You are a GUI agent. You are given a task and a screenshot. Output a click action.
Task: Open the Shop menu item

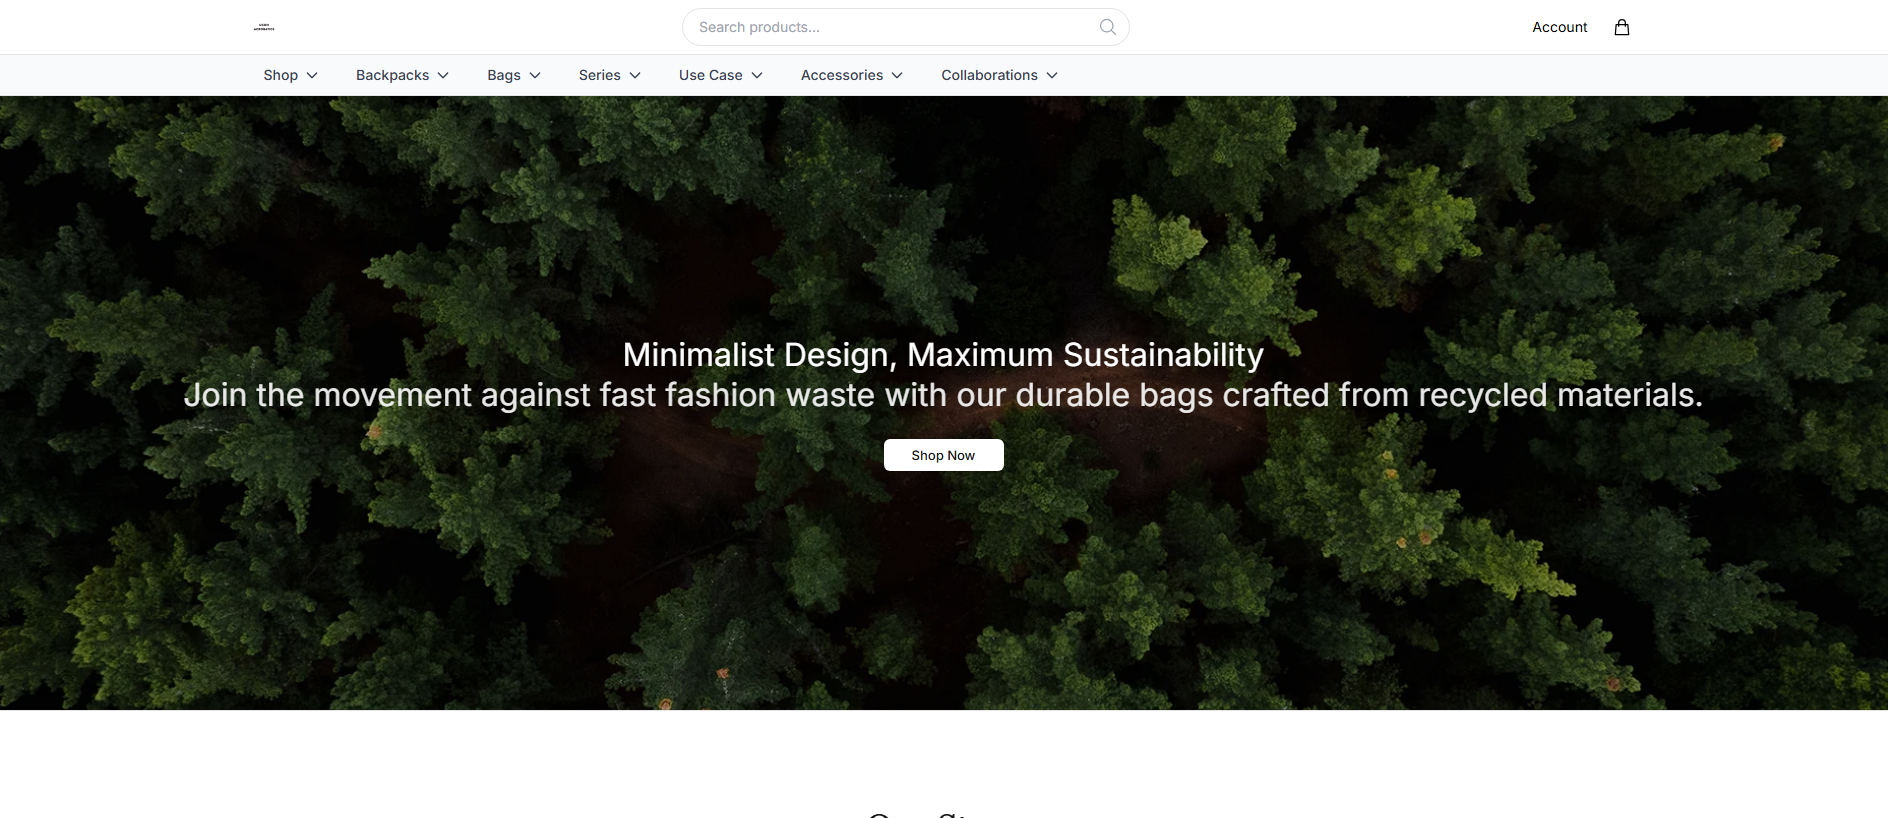281,75
